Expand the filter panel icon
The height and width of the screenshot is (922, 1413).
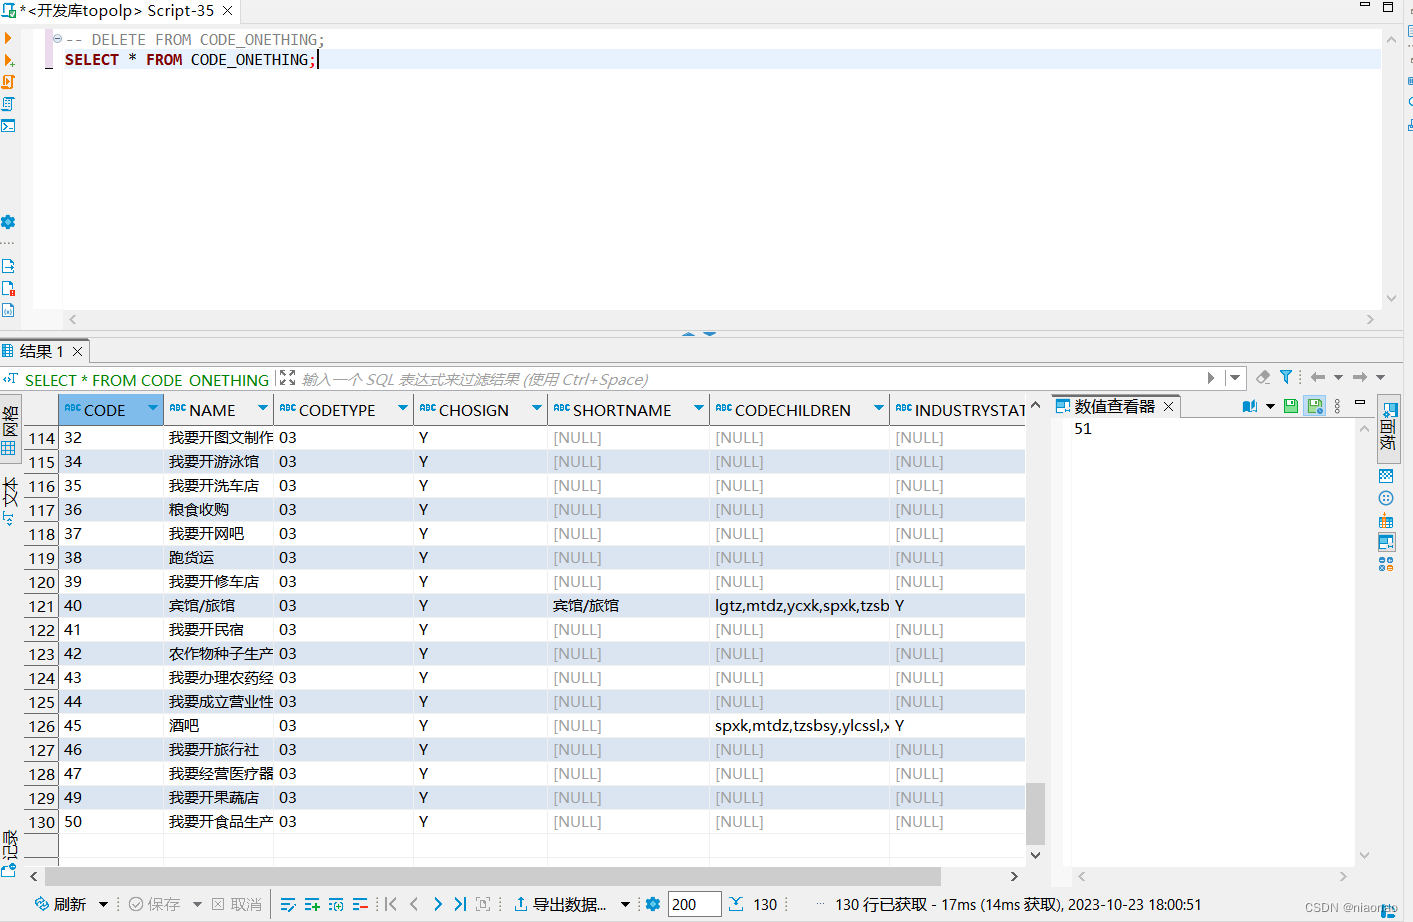click(287, 378)
